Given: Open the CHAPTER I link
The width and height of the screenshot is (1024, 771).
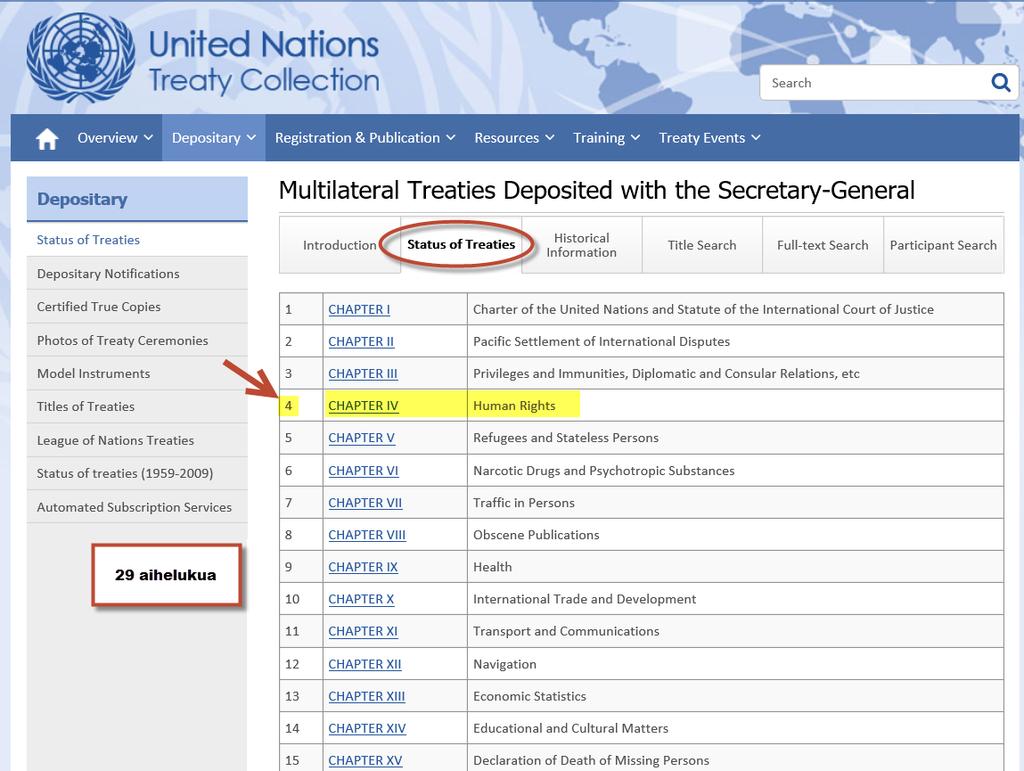Looking at the screenshot, I should coord(359,309).
